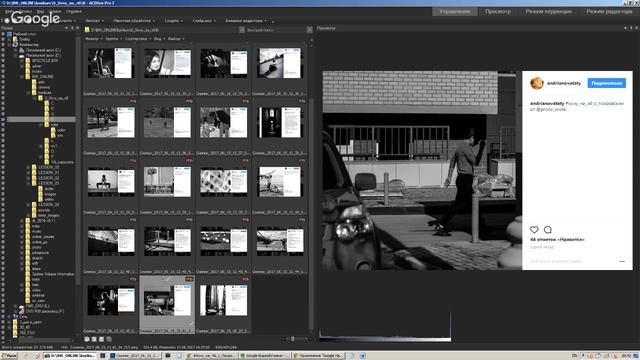Toggle Easy-Select mark beside System Volume Information

3,274
